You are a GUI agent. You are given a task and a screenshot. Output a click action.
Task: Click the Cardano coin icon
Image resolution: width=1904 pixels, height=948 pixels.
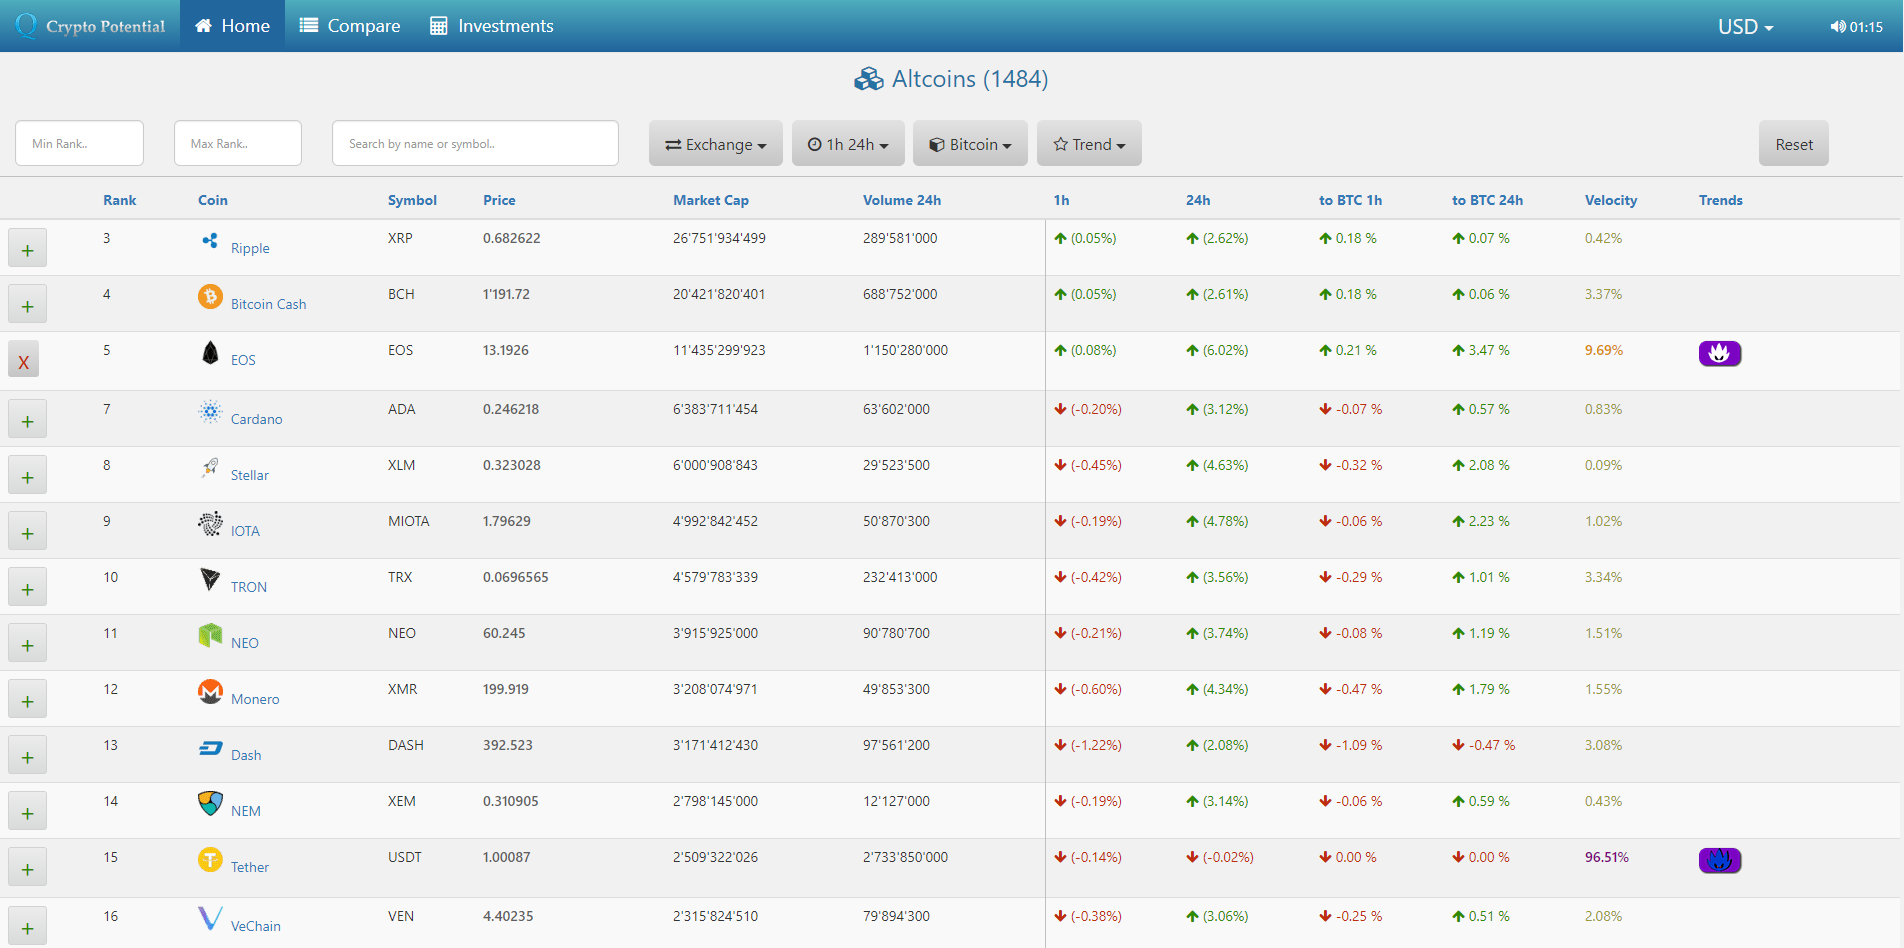[x=210, y=411]
